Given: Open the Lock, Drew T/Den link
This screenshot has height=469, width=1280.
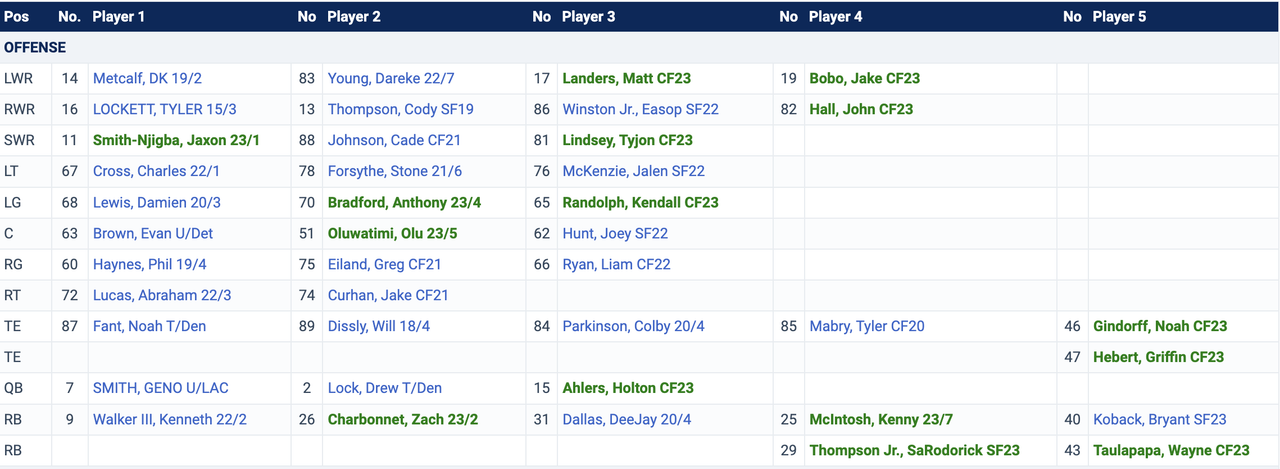Looking at the screenshot, I should click(384, 388).
